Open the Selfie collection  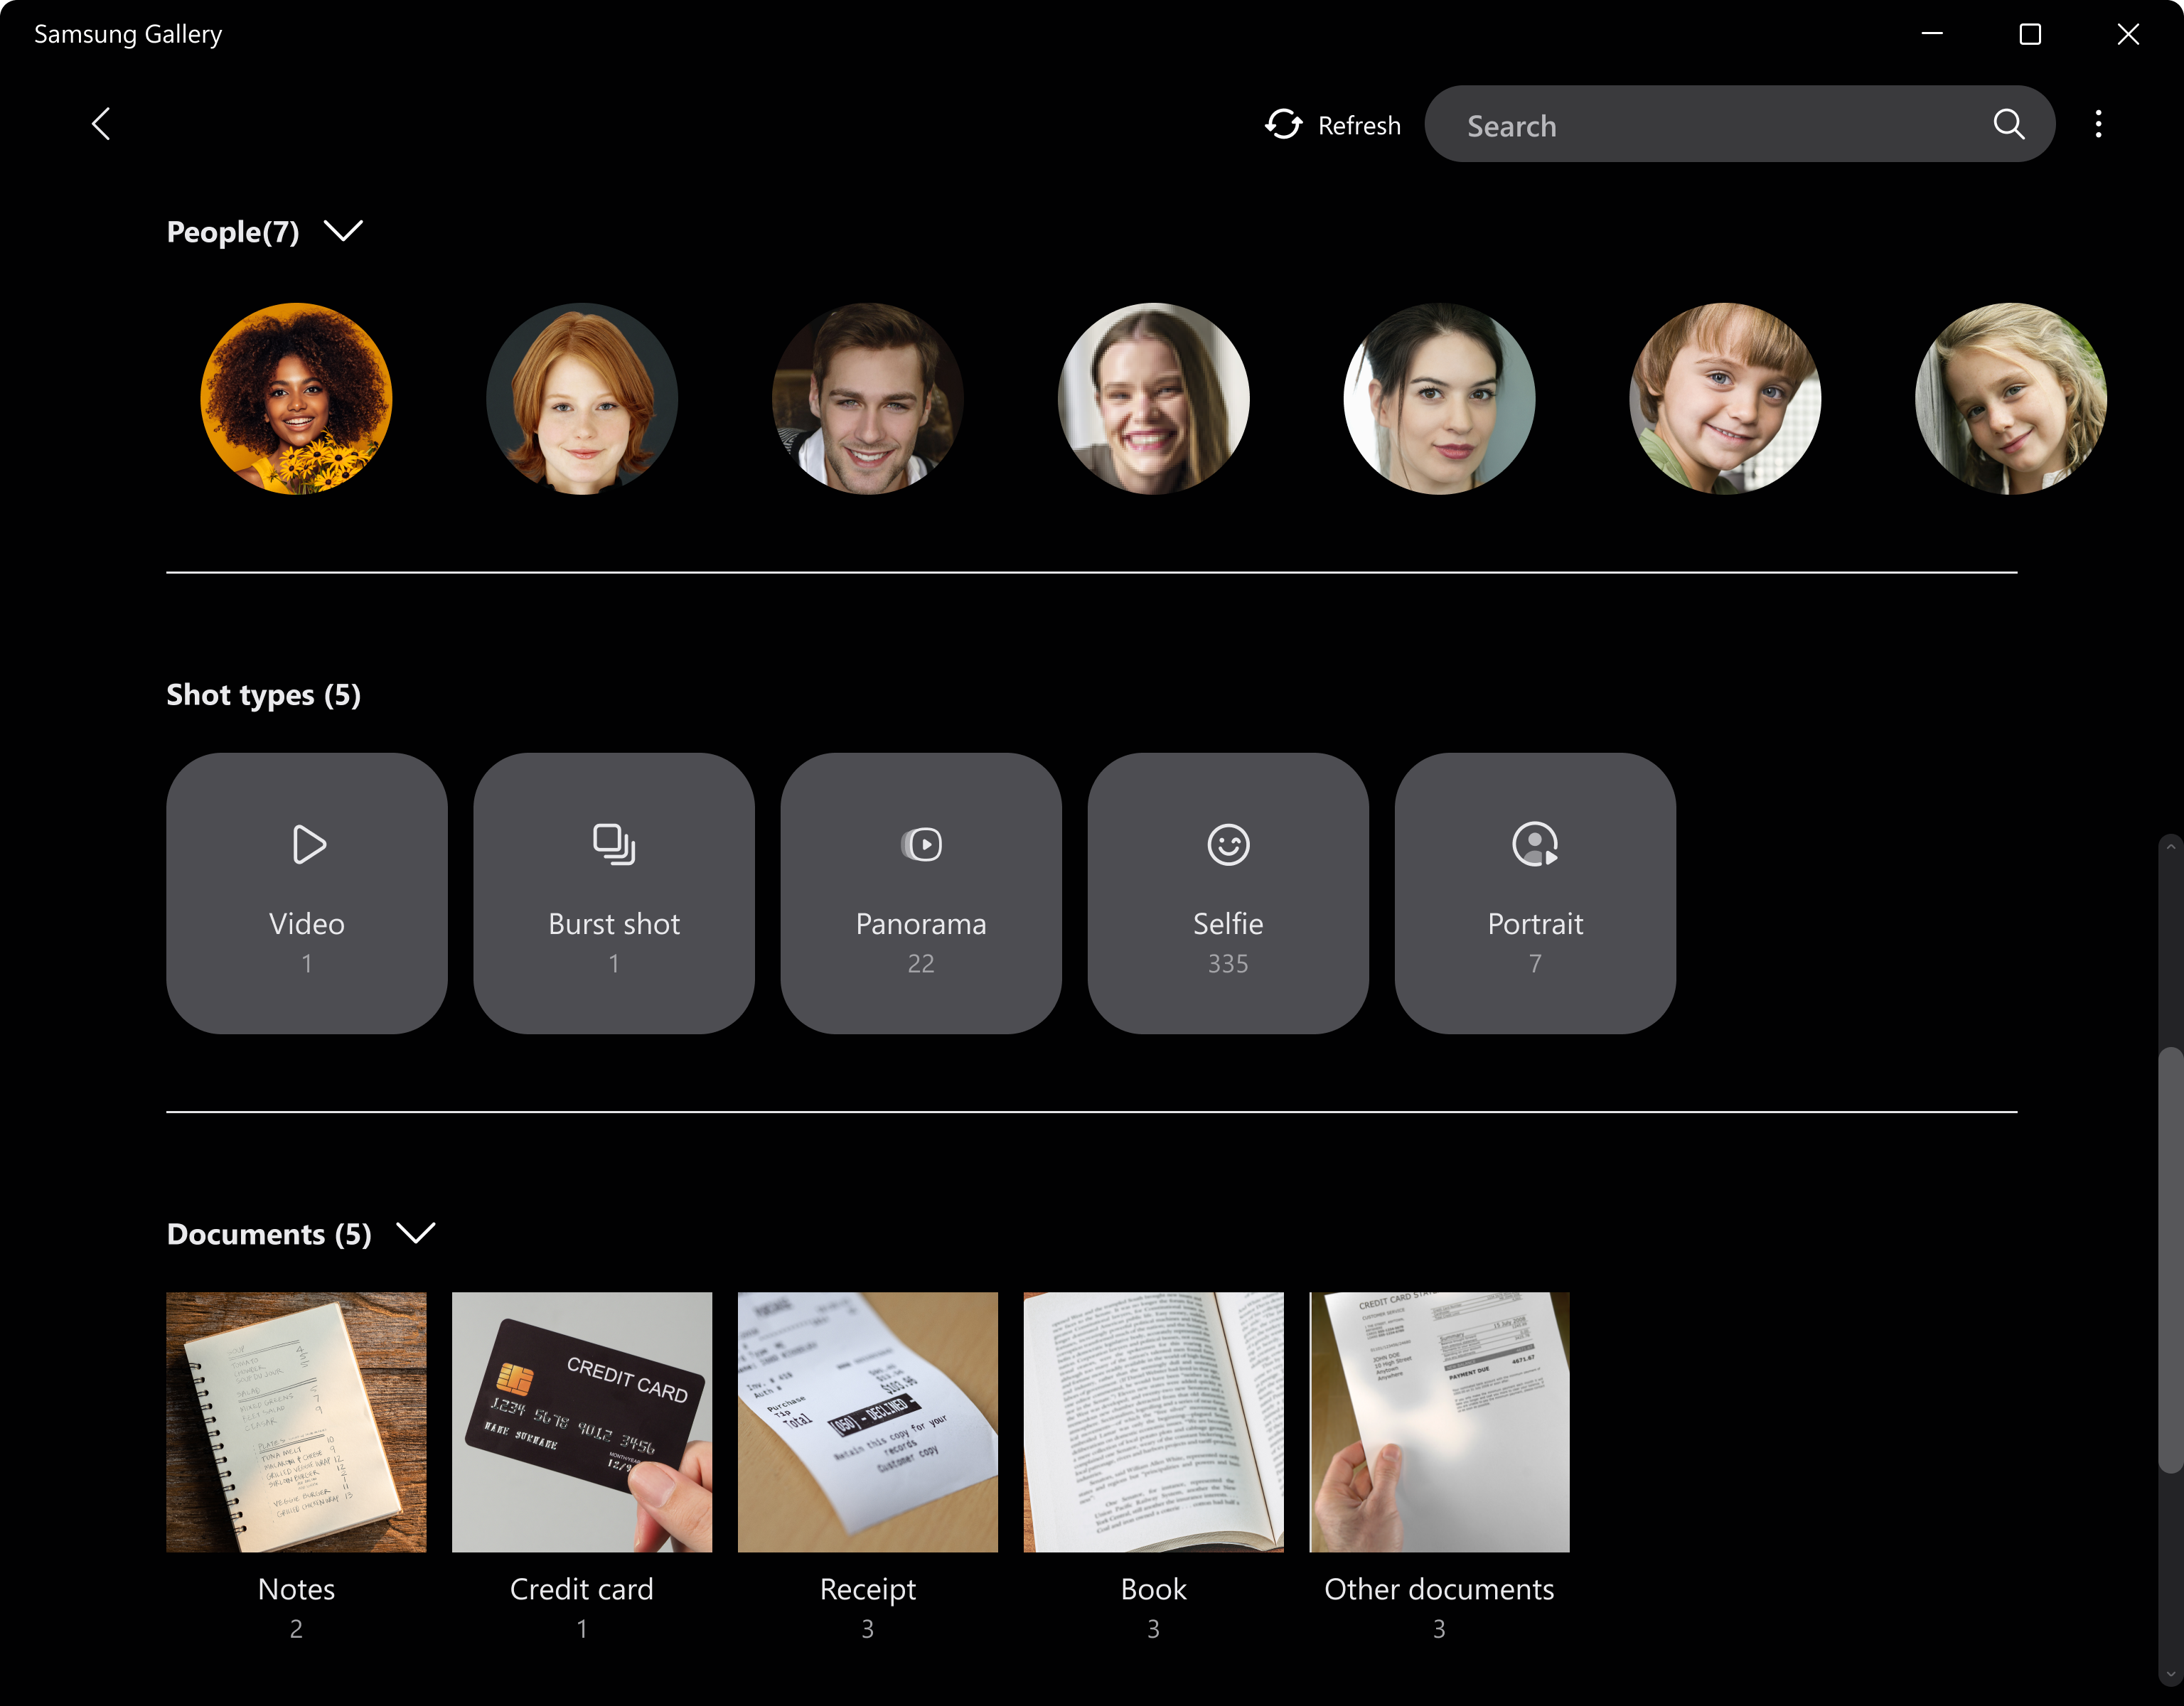[1228, 893]
